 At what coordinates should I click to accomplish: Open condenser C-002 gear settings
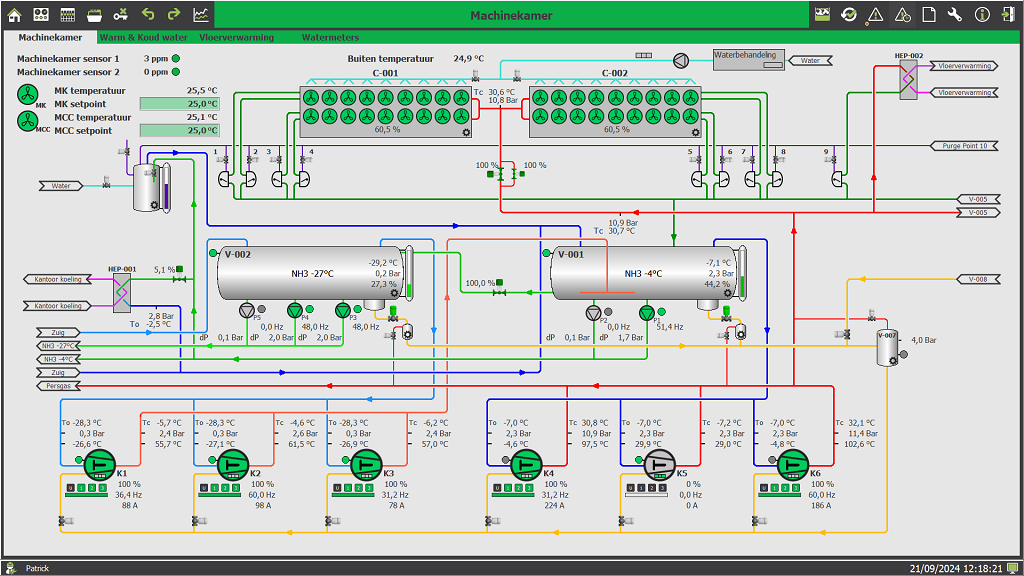pos(696,133)
